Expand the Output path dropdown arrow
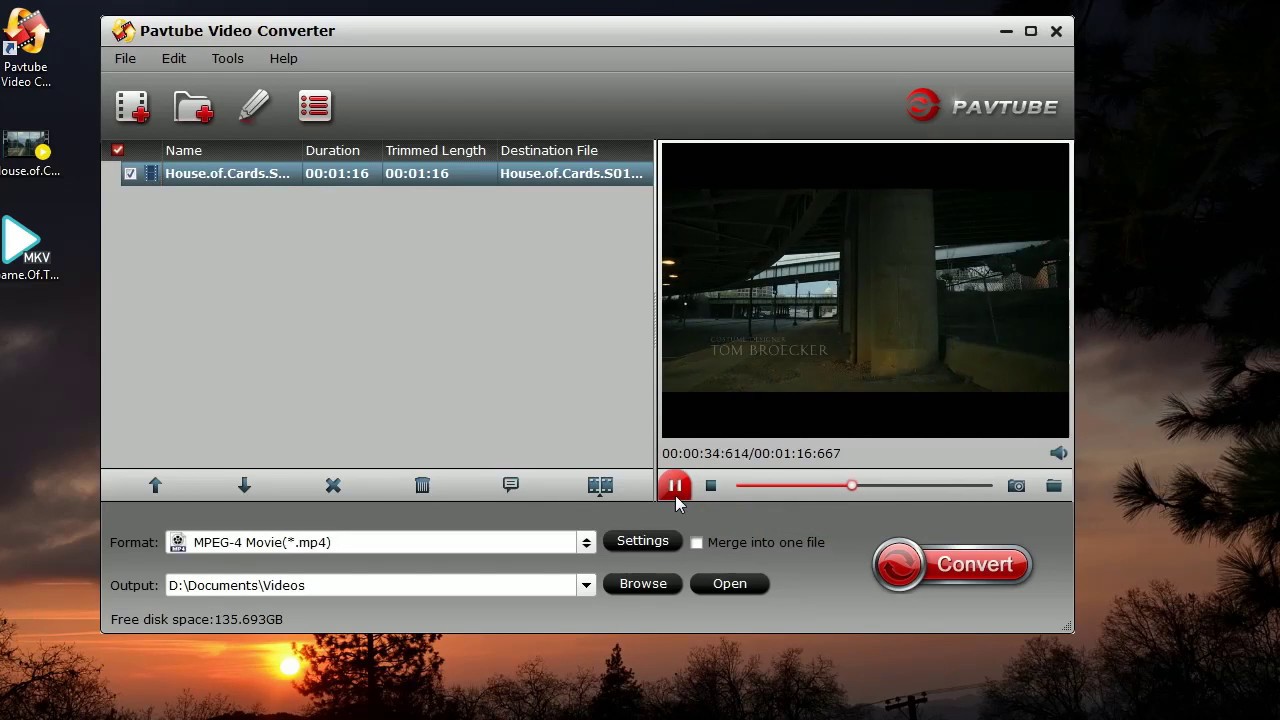The width and height of the screenshot is (1280, 720). (x=586, y=585)
